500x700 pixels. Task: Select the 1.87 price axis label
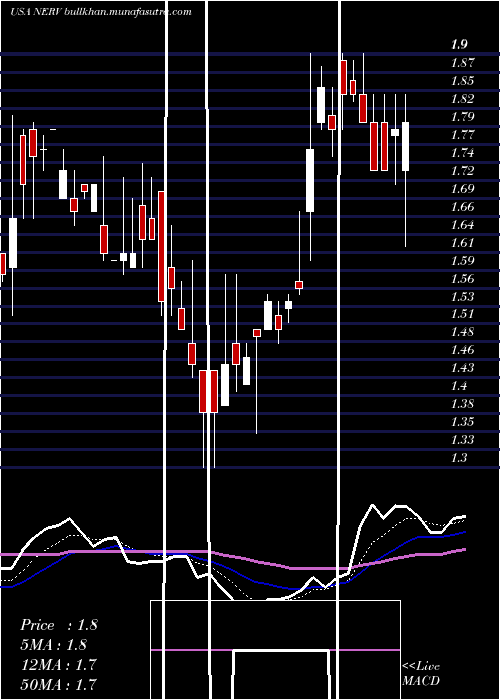(462, 62)
